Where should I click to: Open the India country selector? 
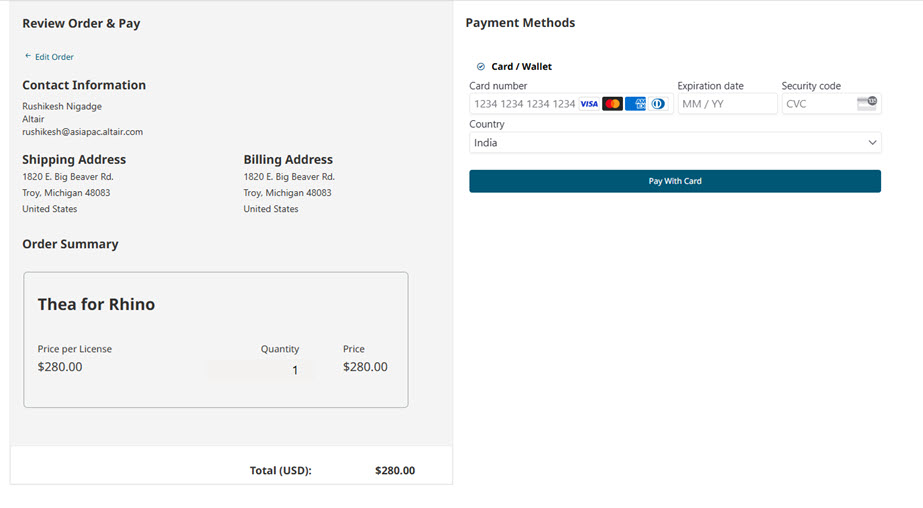(x=675, y=142)
